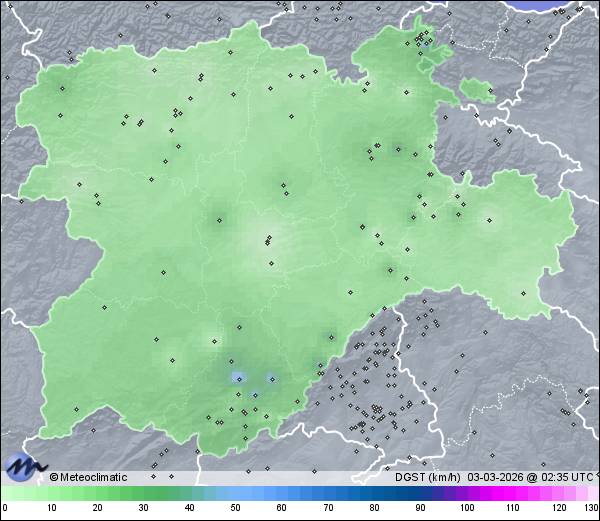This screenshot has height=521, width=600.
Task: Click station marker on the blue gust spot
Action: [x=239, y=377]
